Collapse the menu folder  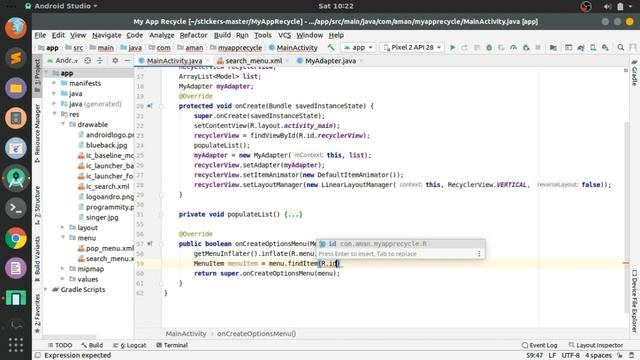coord(63,238)
